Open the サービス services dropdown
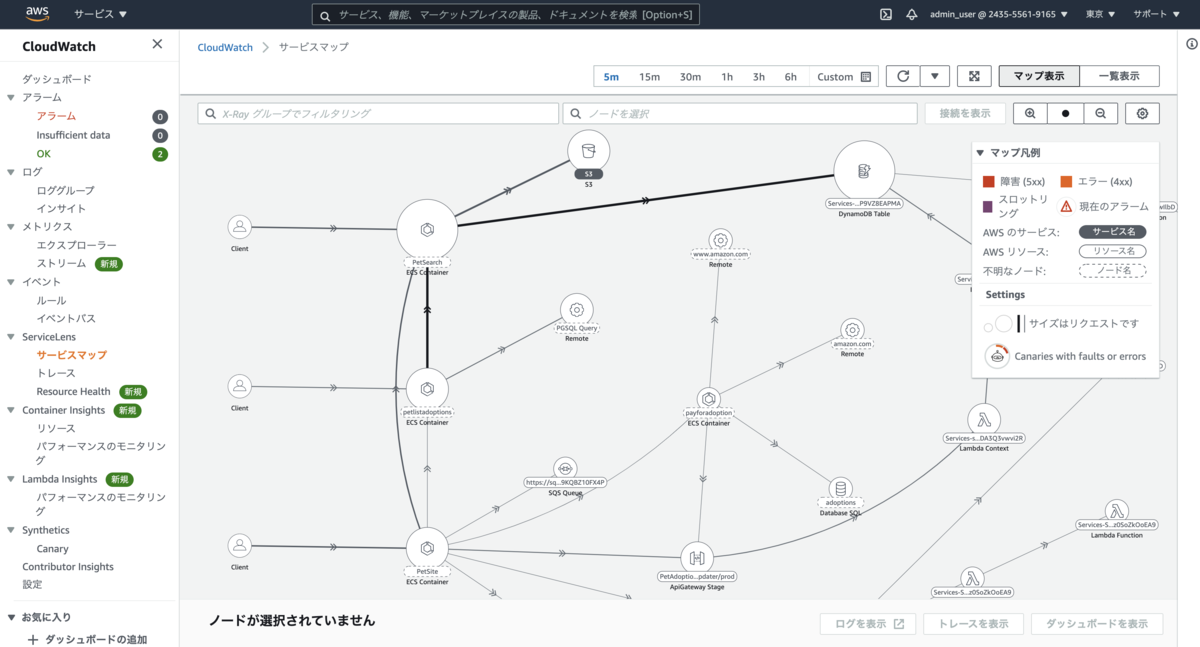Image resolution: width=1200 pixels, height=647 pixels. click(x=101, y=15)
